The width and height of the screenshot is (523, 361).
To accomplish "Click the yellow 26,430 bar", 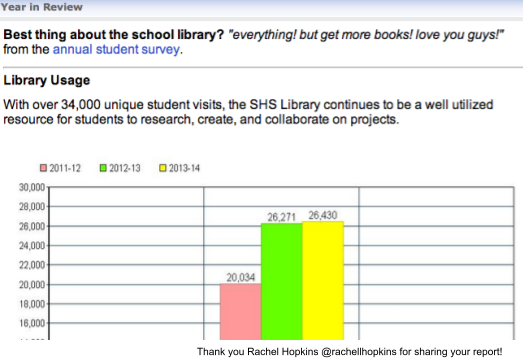I will (323, 281).
